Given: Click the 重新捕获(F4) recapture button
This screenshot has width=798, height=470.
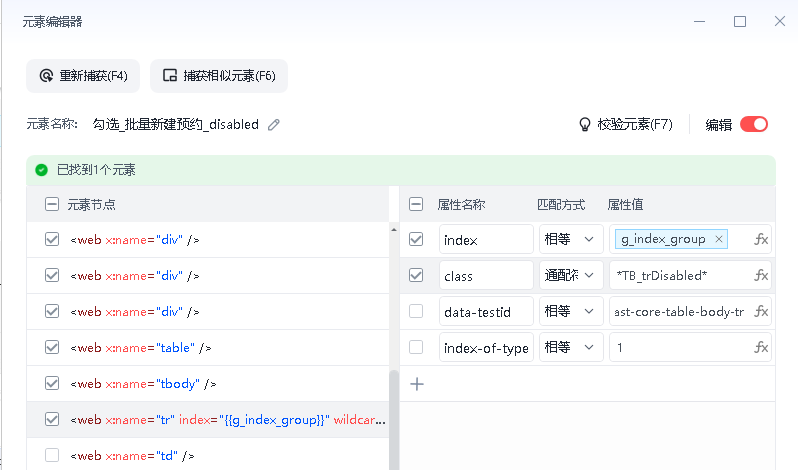Looking at the screenshot, I should click(x=84, y=76).
